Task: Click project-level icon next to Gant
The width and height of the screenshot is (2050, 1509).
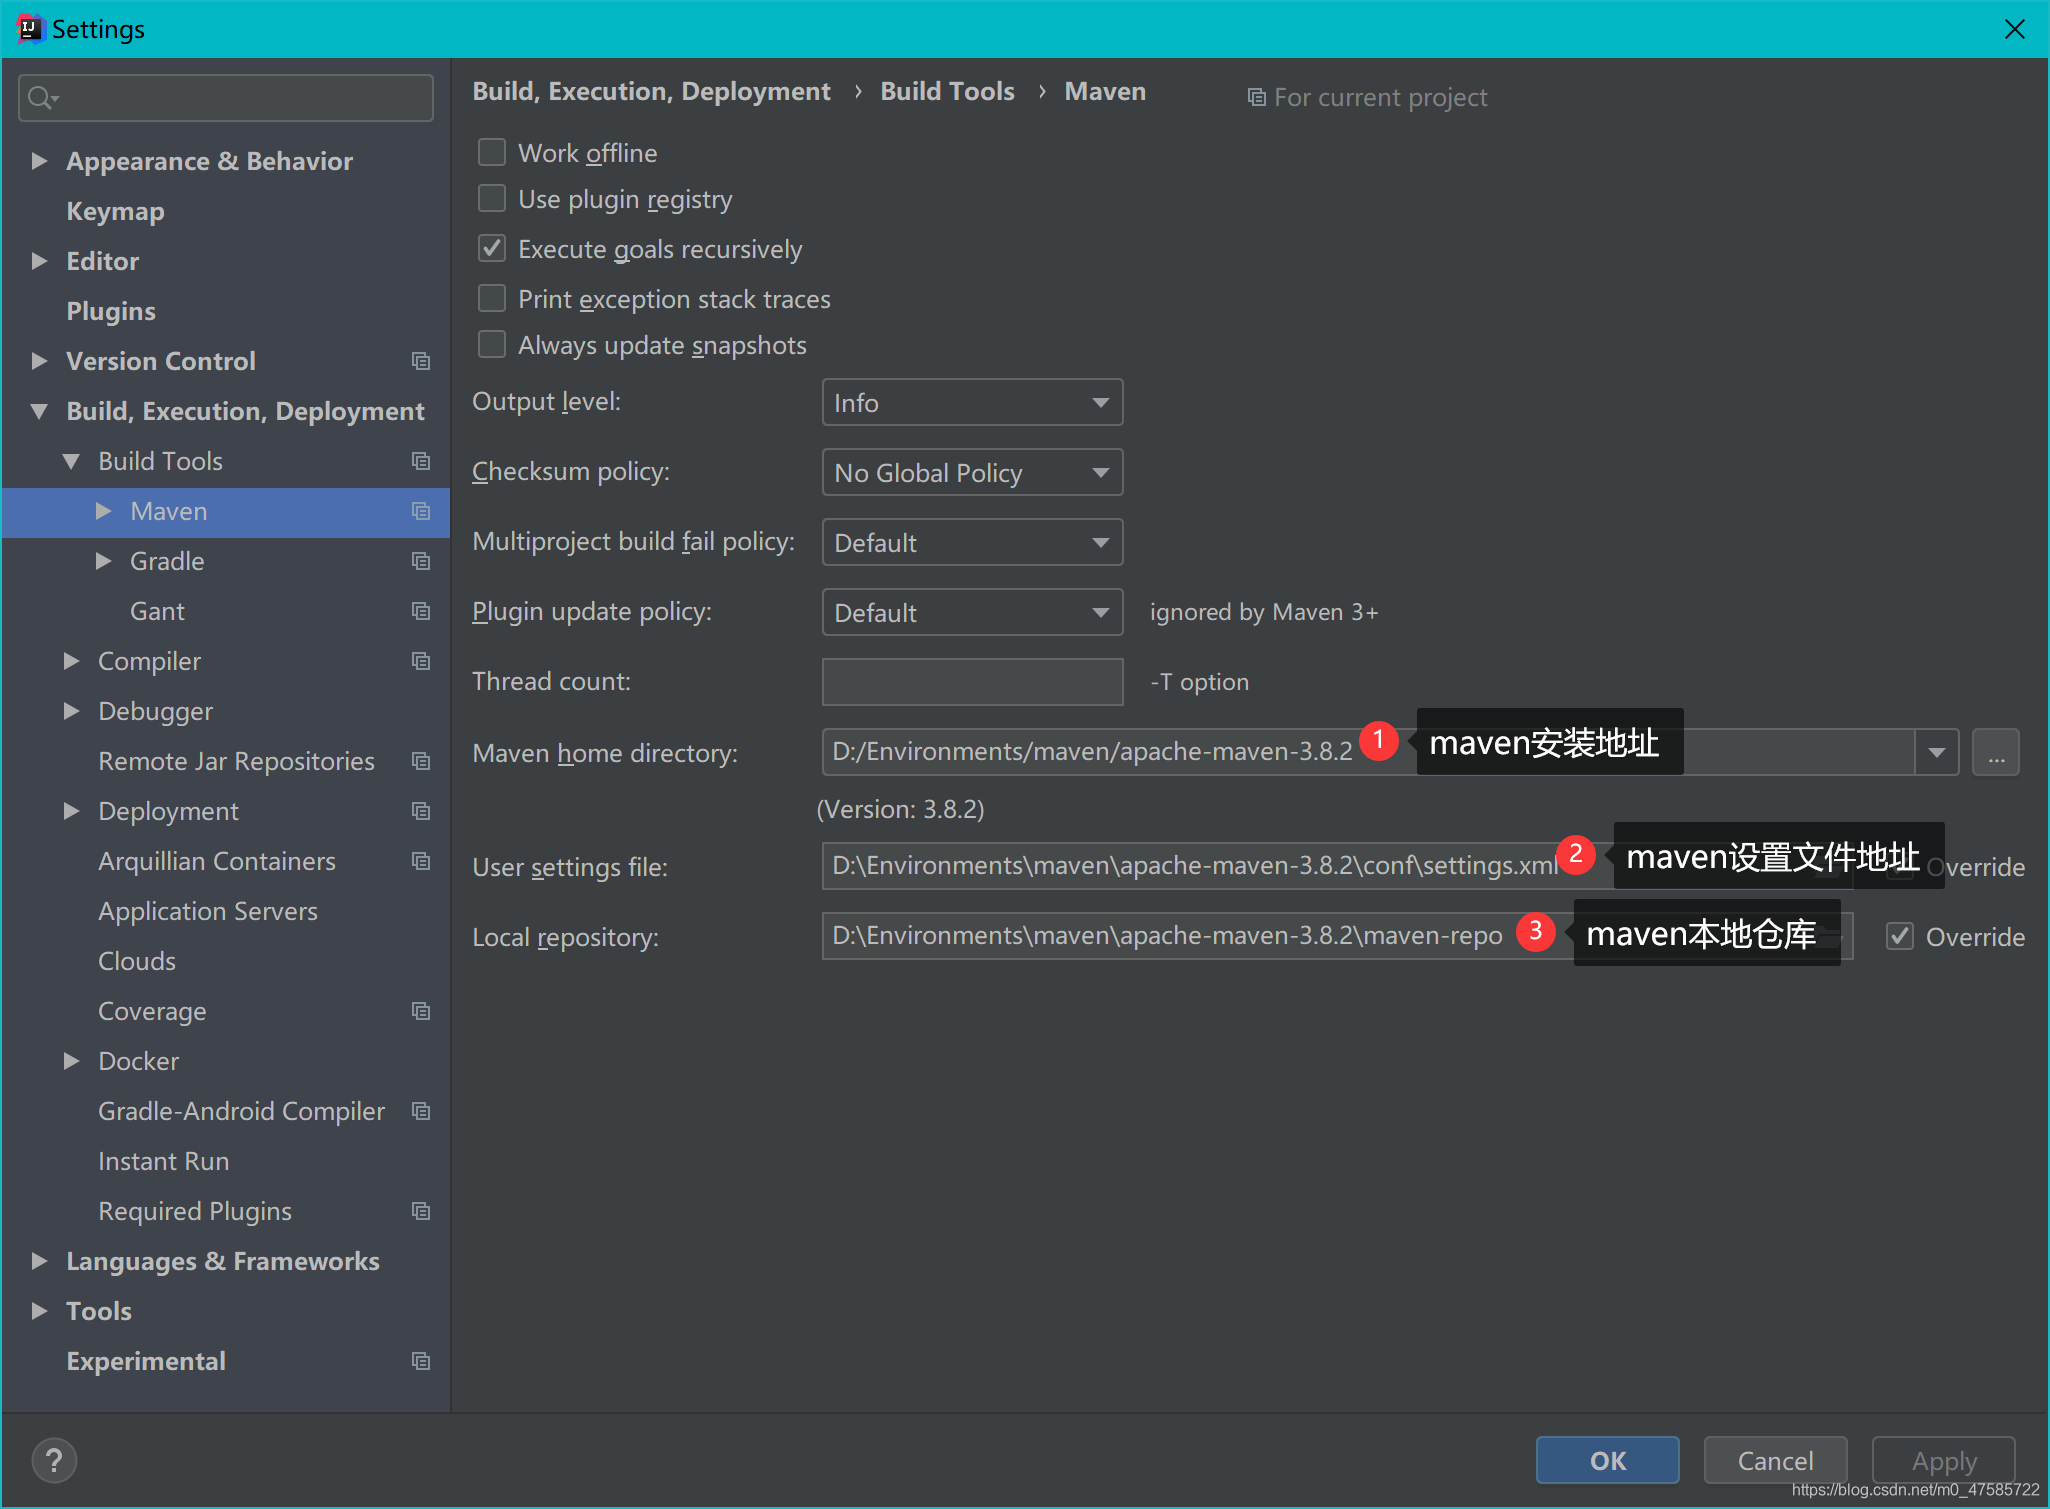Action: tap(421, 611)
